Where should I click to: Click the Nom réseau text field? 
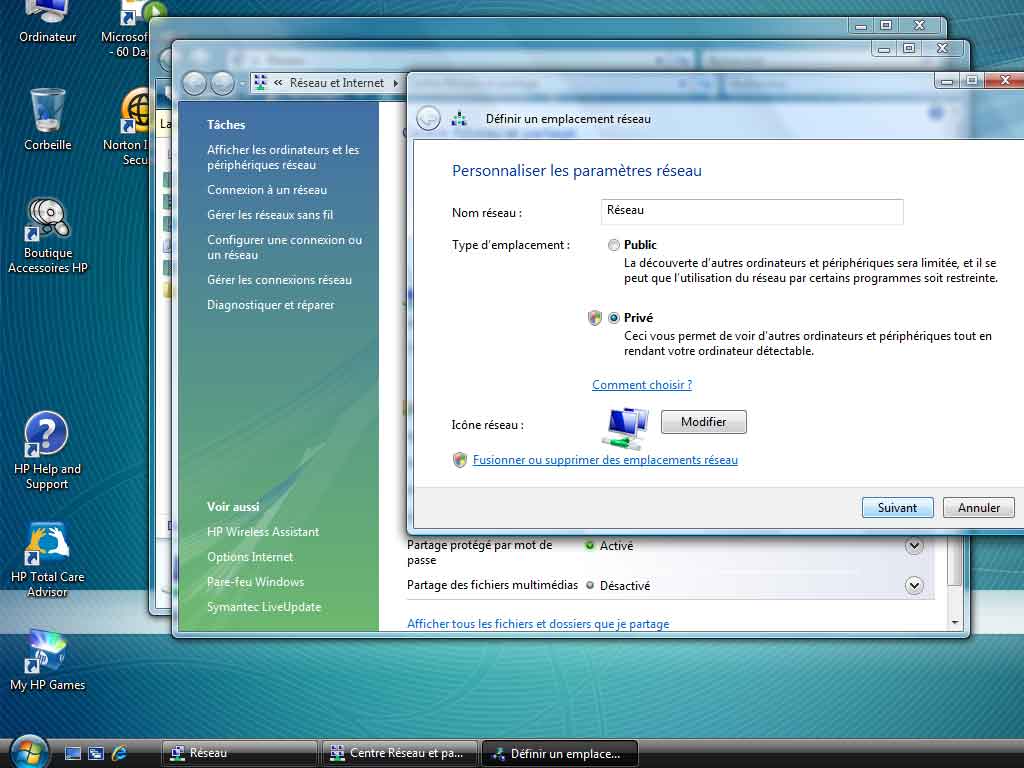(752, 211)
